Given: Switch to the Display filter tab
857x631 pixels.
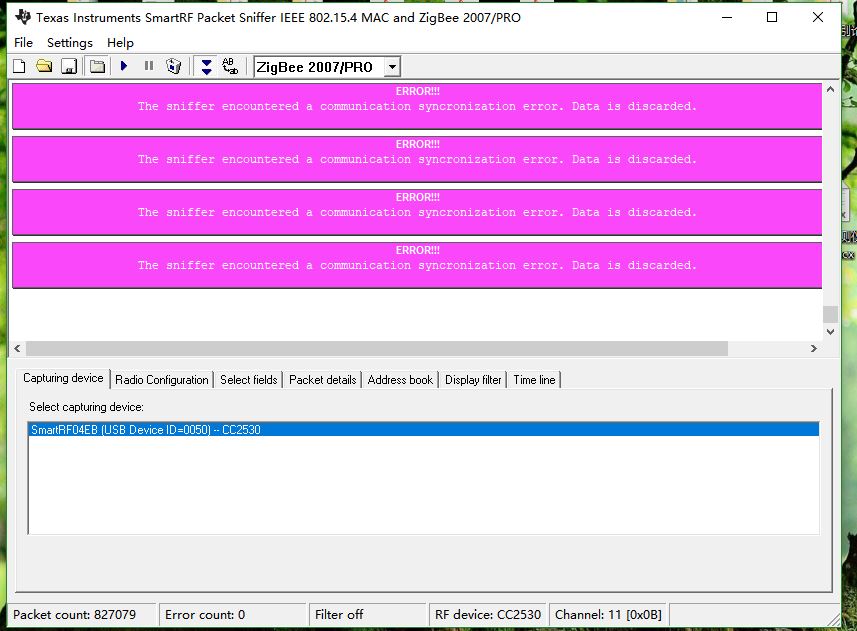Looking at the screenshot, I should pos(473,380).
